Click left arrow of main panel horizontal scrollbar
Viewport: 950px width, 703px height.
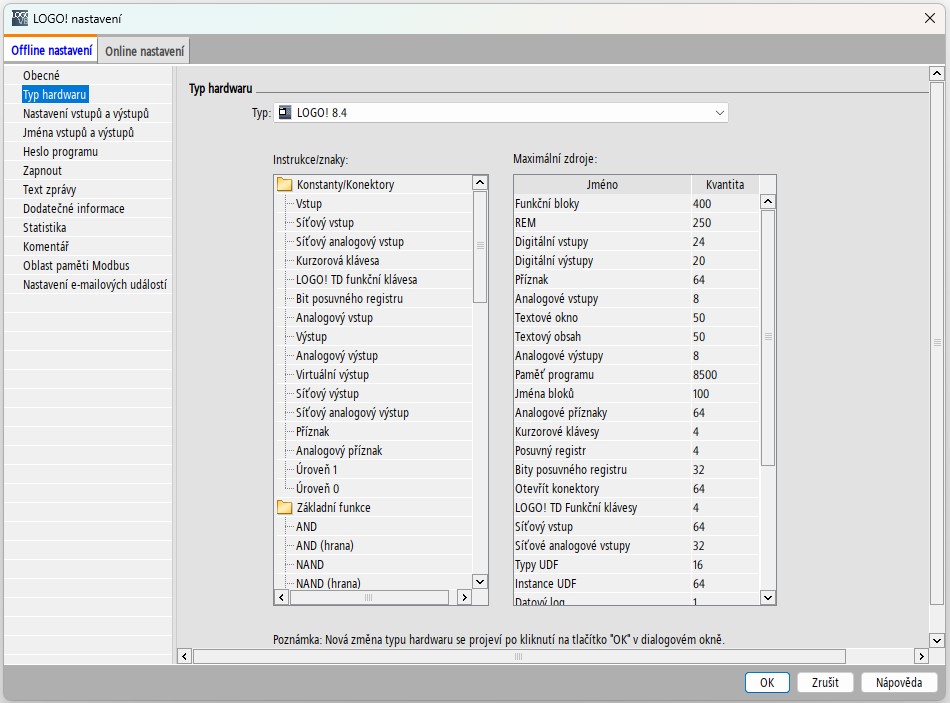[x=184, y=656]
